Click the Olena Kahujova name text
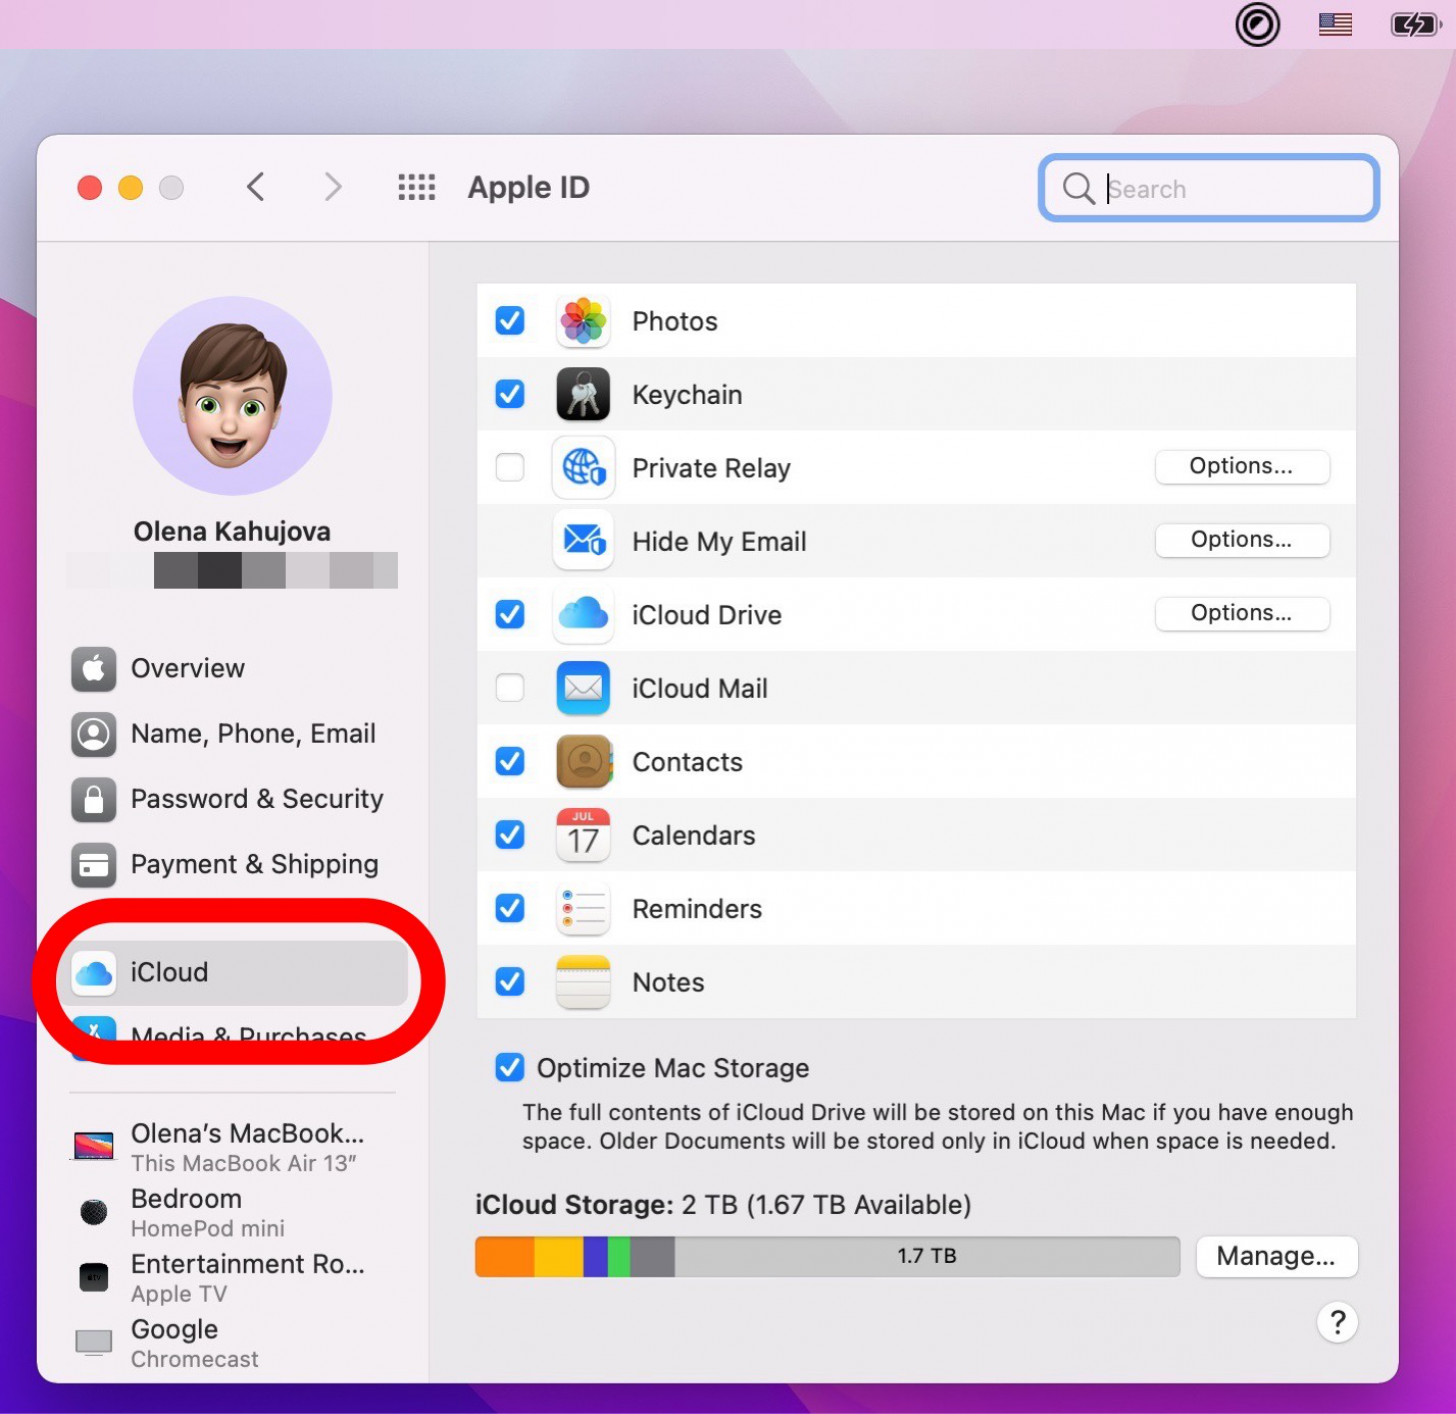Image resolution: width=1456 pixels, height=1414 pixels. [232, 531]
